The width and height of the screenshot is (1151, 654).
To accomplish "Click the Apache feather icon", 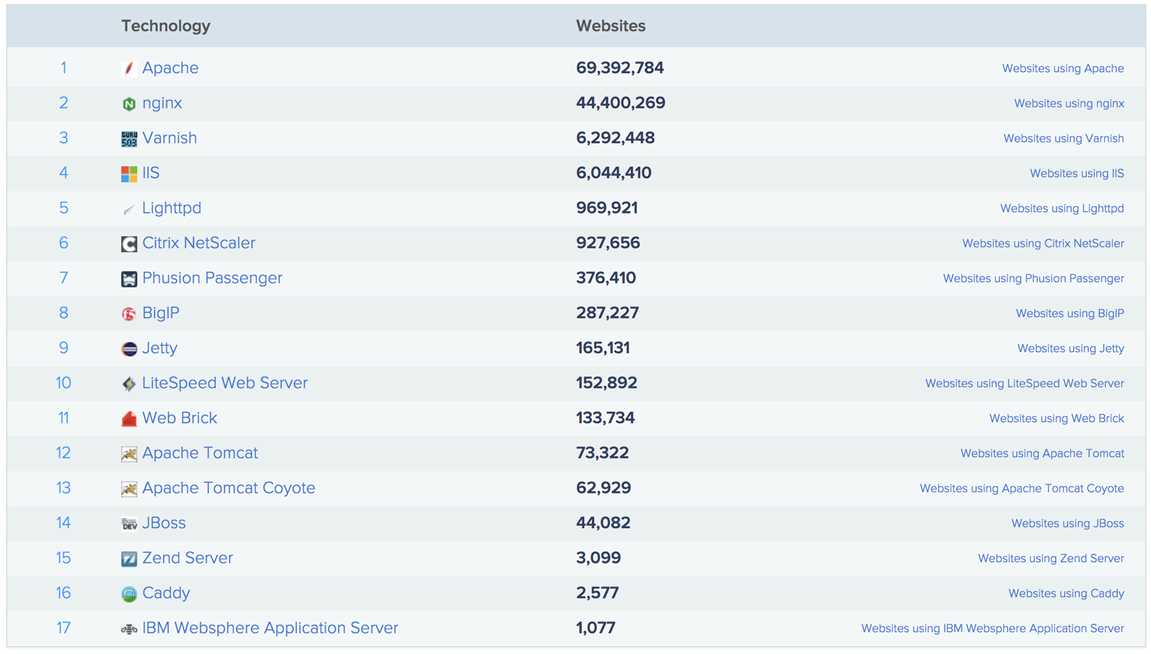I will pyautogui.click(x=128, y=68).
